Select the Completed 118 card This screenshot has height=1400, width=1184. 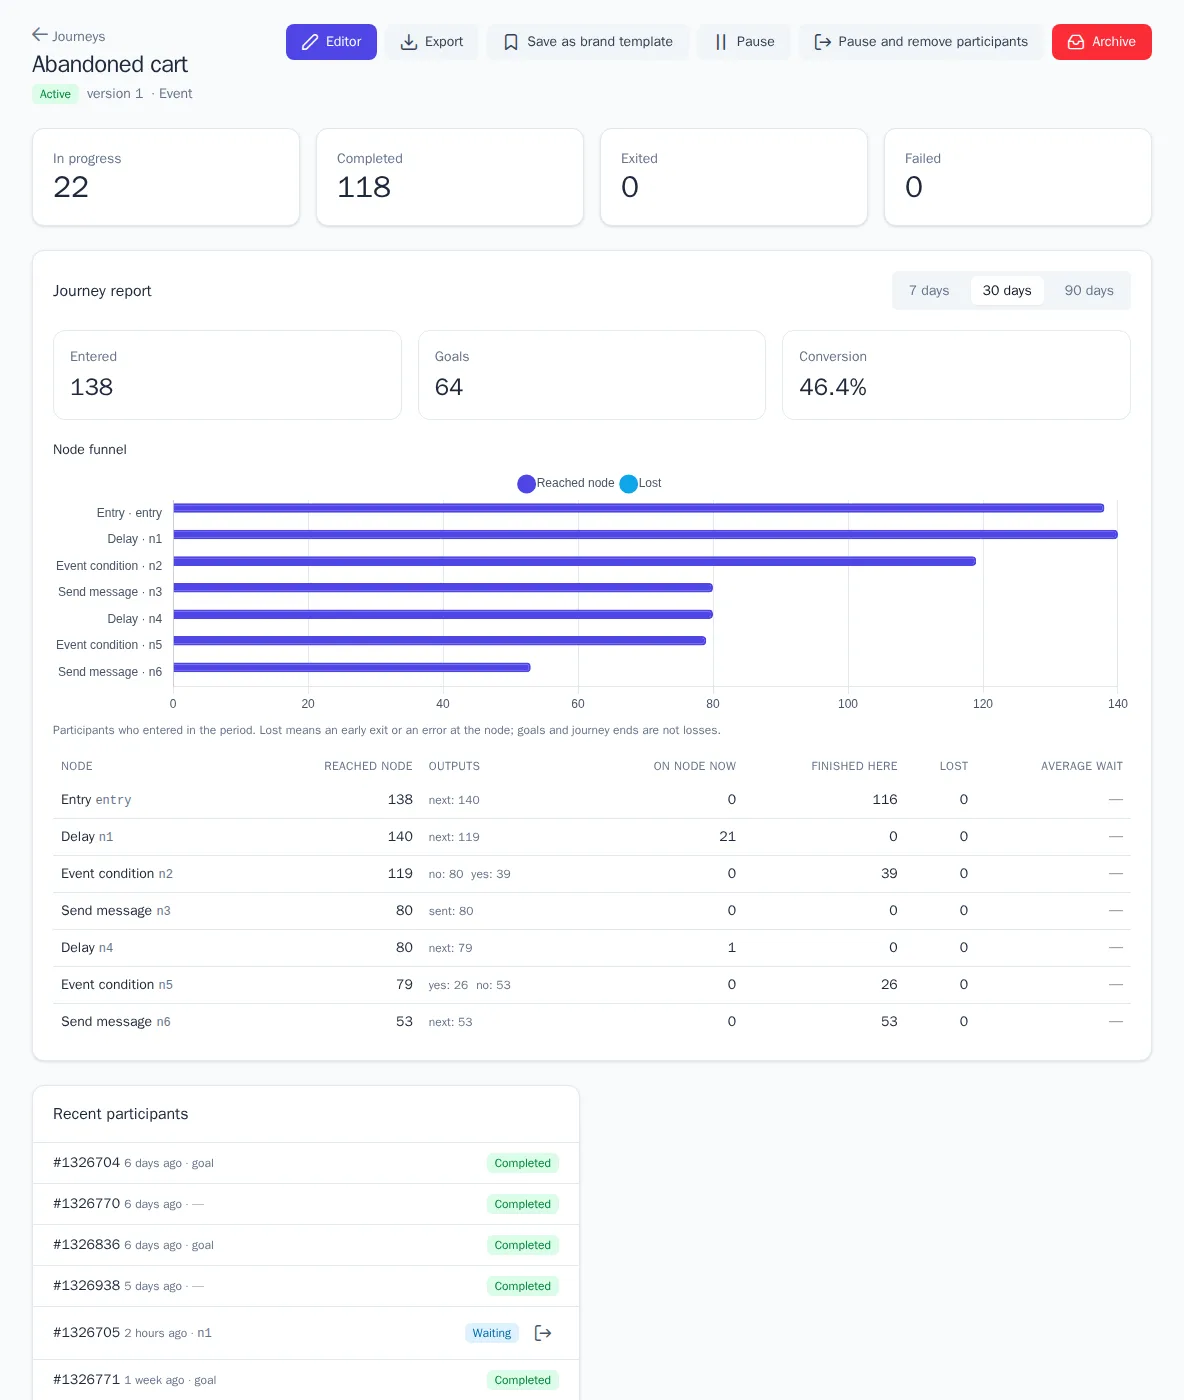pos(450,177)
